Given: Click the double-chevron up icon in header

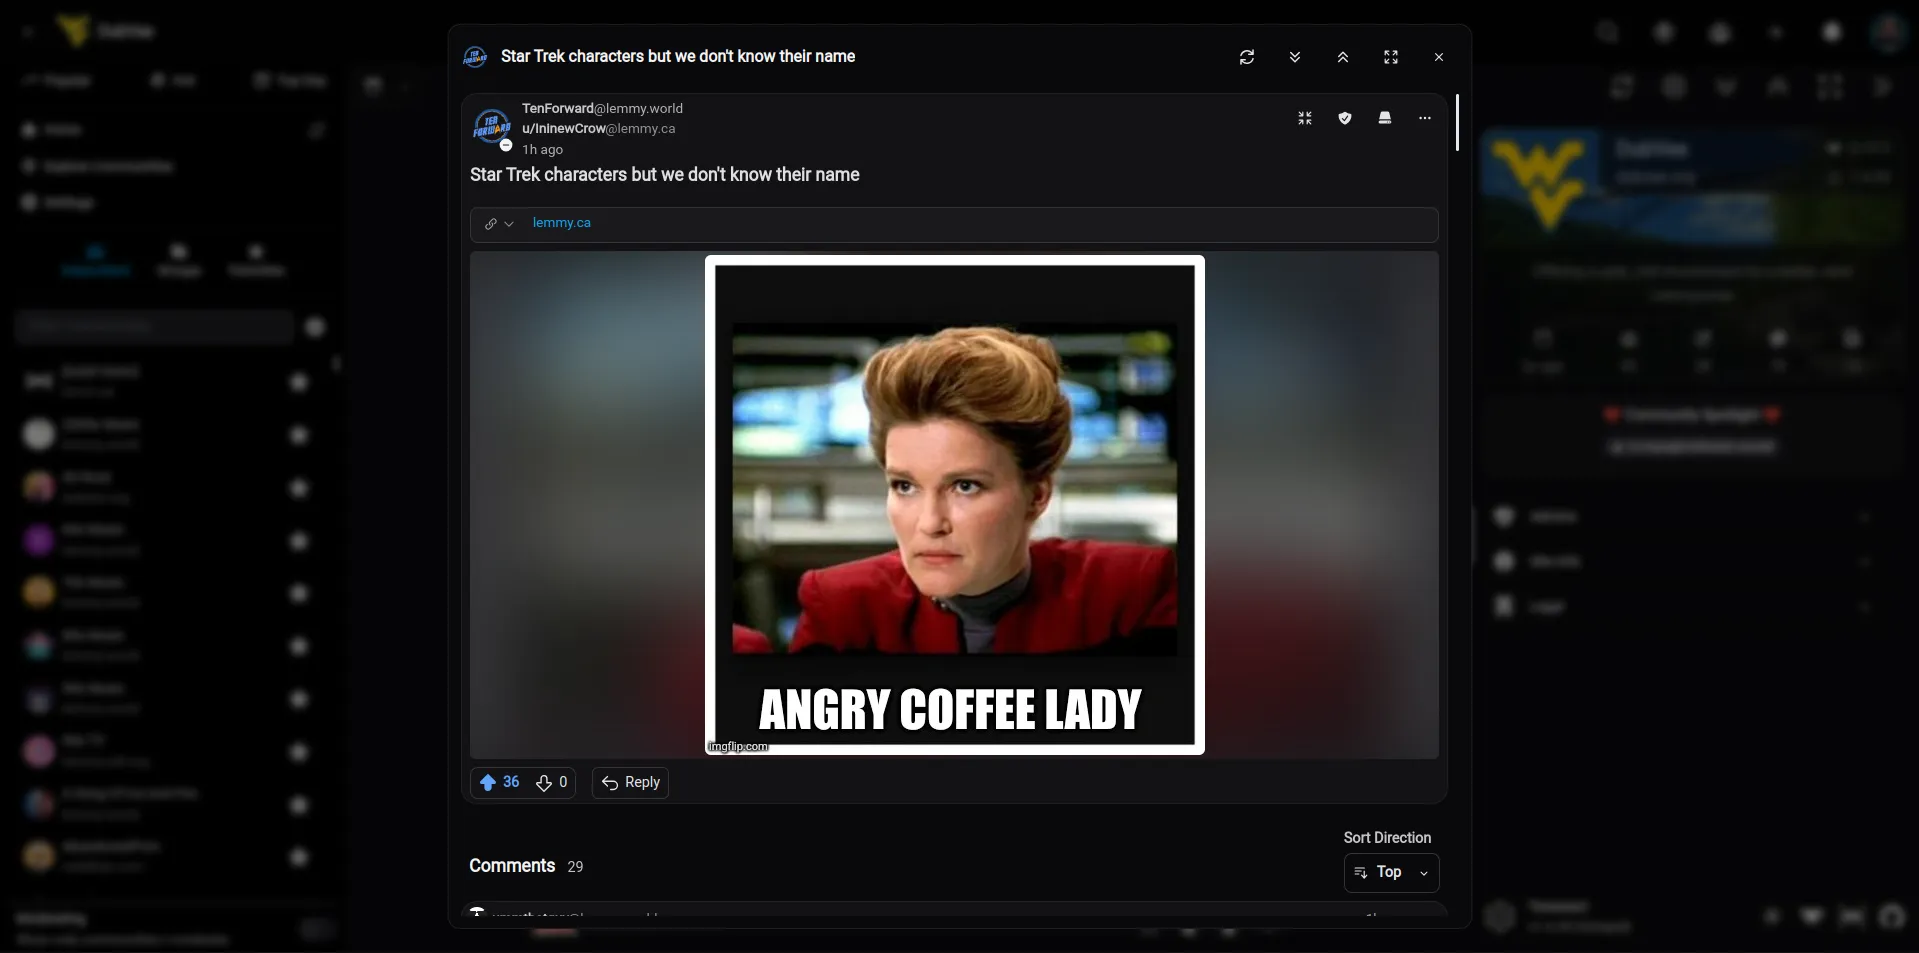Looking at the screenshot, I should tap(1343, 57).
